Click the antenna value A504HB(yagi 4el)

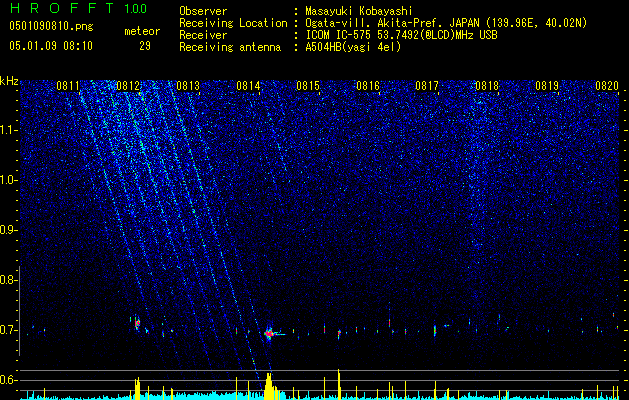[353, 47]
